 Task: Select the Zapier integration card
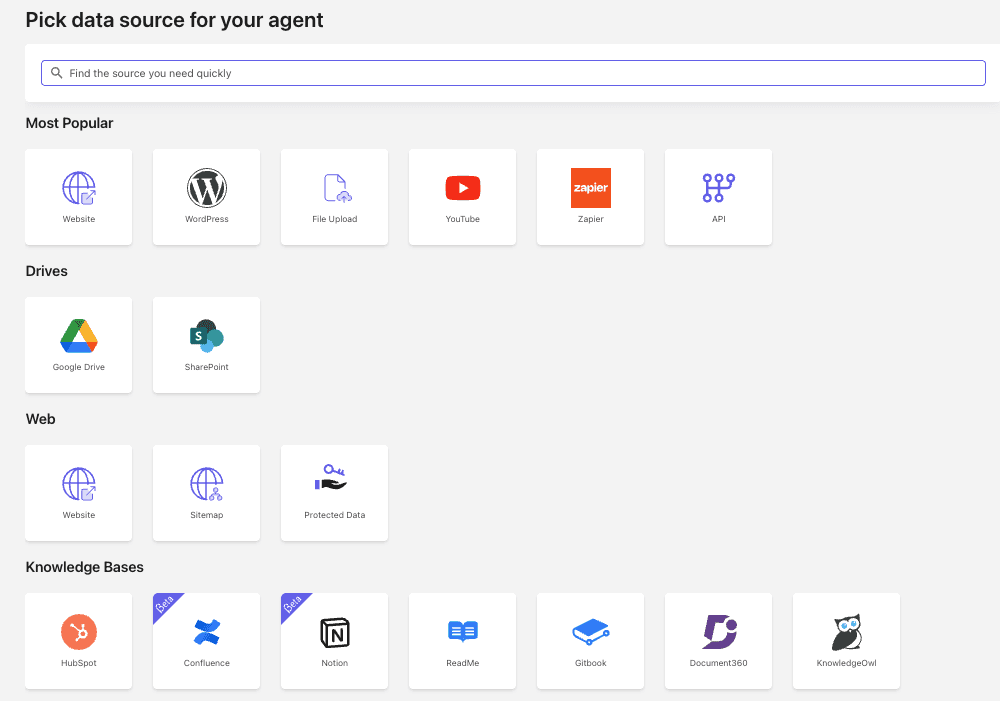tap(591, 197)
